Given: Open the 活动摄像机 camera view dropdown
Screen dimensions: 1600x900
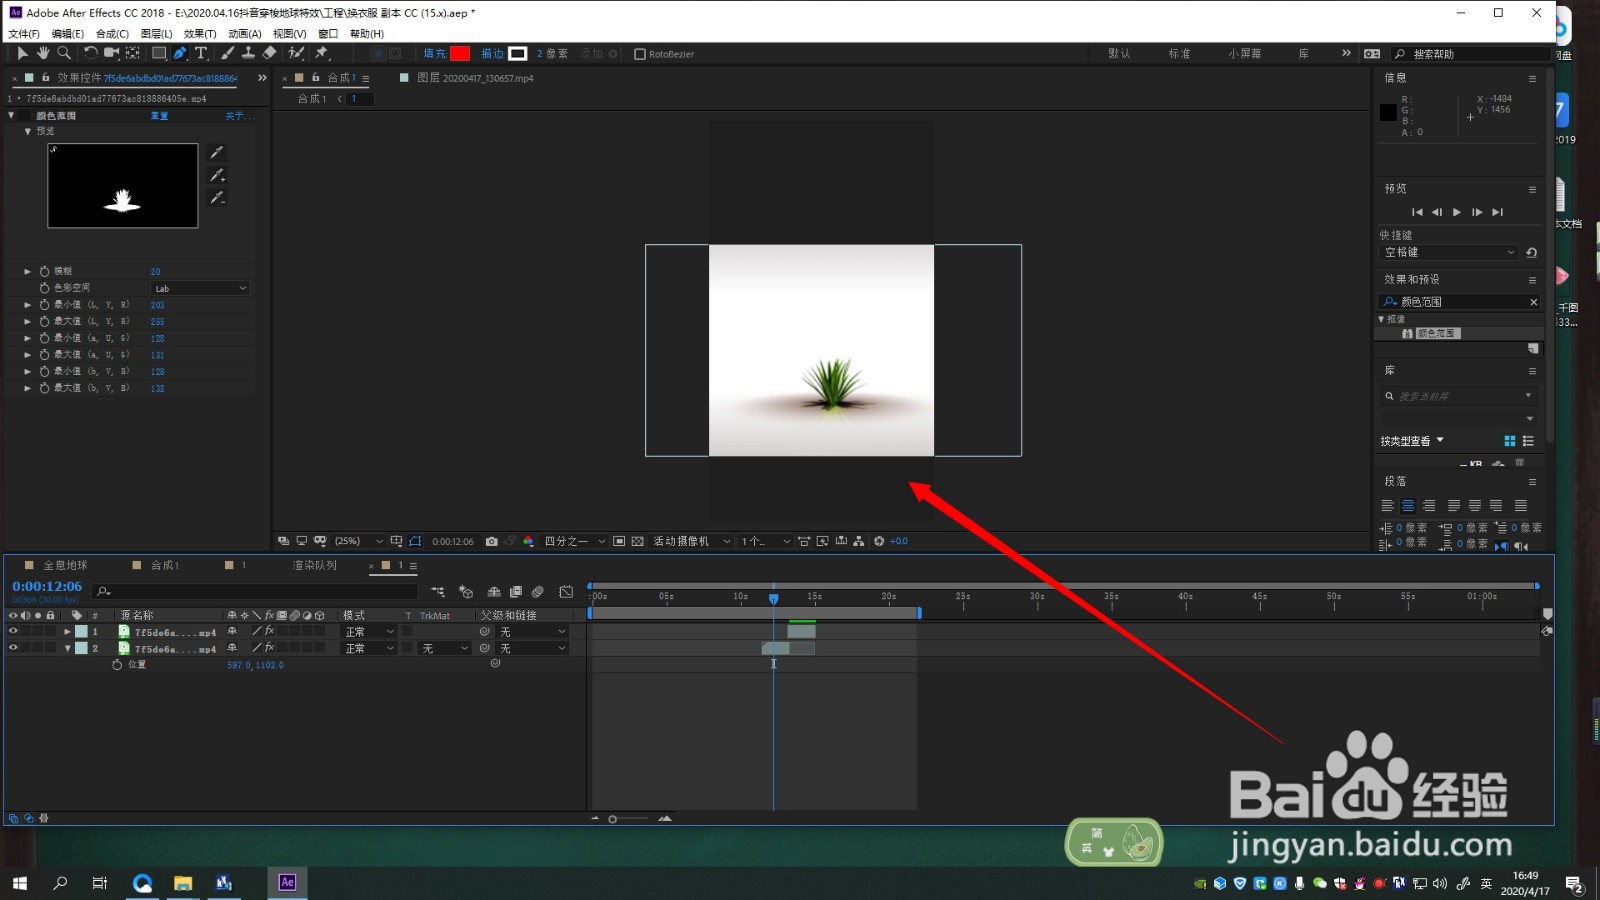Looking at the screenshot, I should click(x=692, y=541).
